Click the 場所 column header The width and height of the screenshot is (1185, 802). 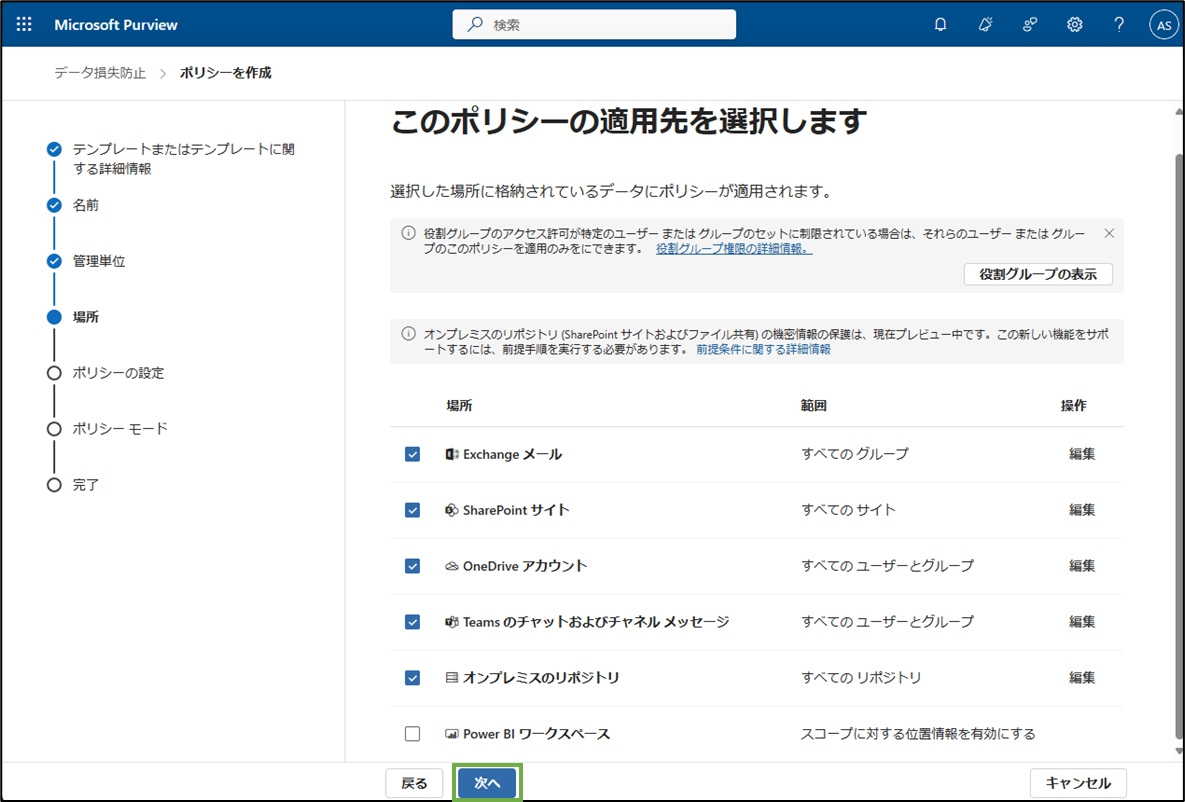tap(459, 406)
